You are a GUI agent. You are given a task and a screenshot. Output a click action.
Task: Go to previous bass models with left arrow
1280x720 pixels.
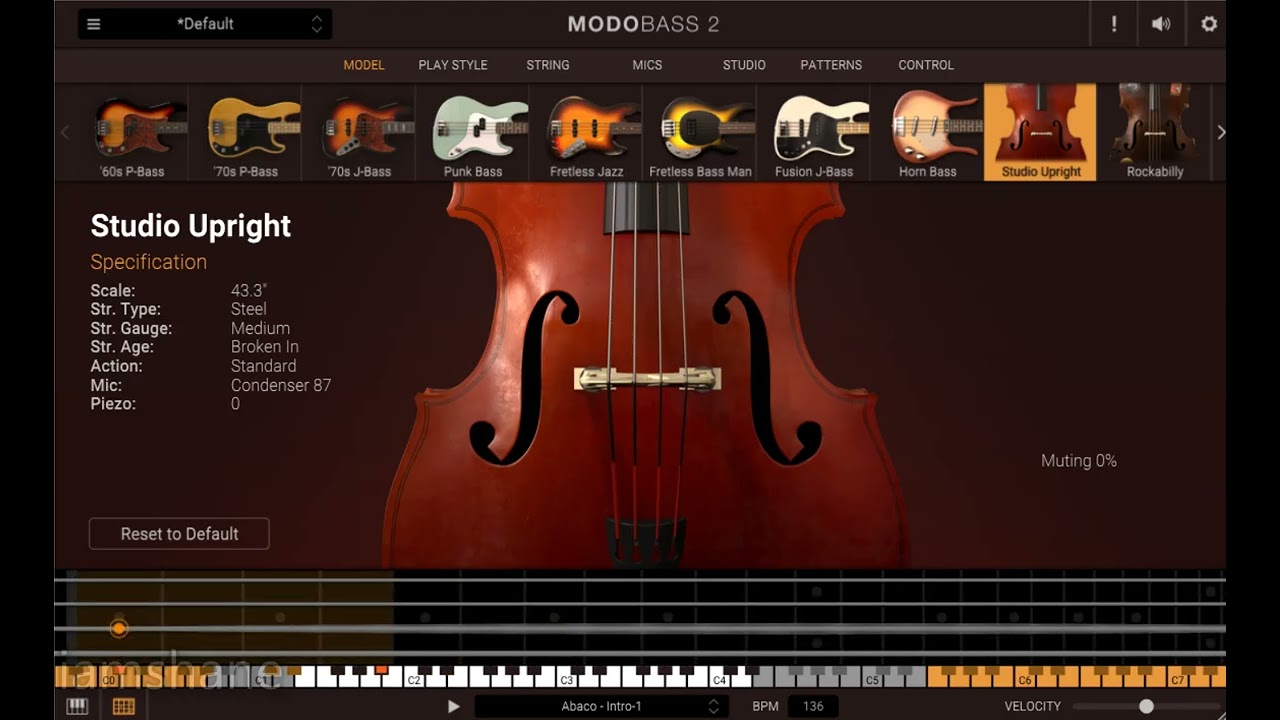[x=65, y=132]
